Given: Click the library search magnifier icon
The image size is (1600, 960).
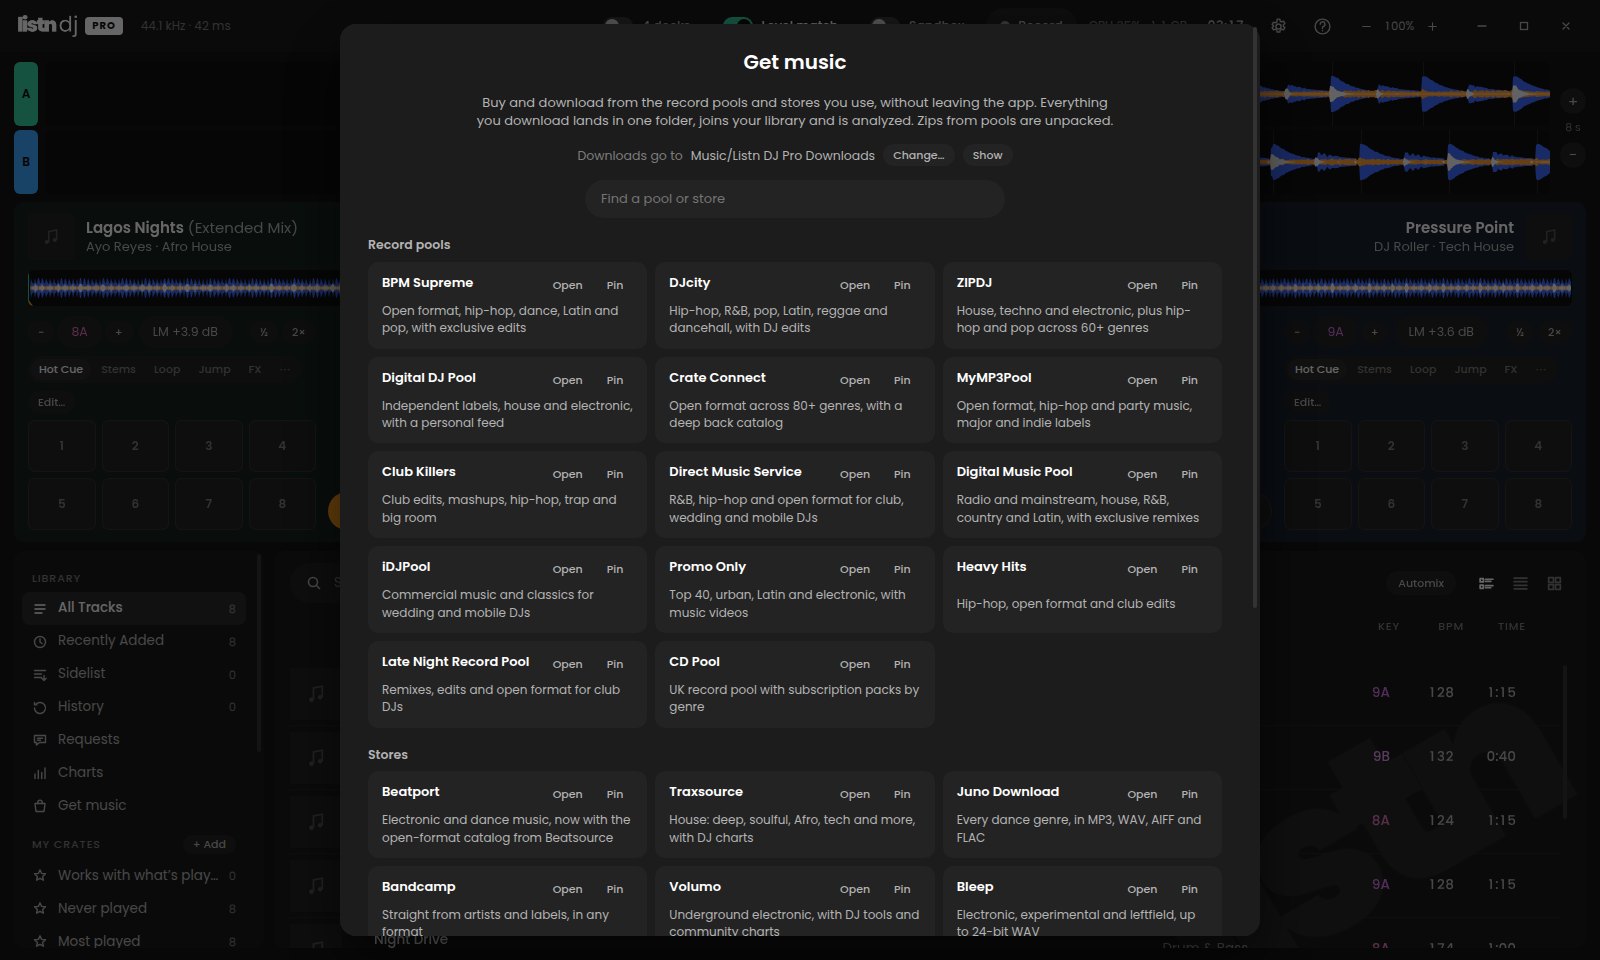Looking at the screenshot, I should click(314, 583).
